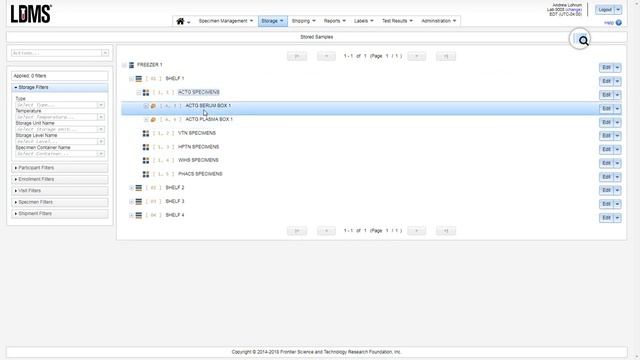Expand the Shipment Filters section
640x360 pixels.
click(x=60, y=213)
